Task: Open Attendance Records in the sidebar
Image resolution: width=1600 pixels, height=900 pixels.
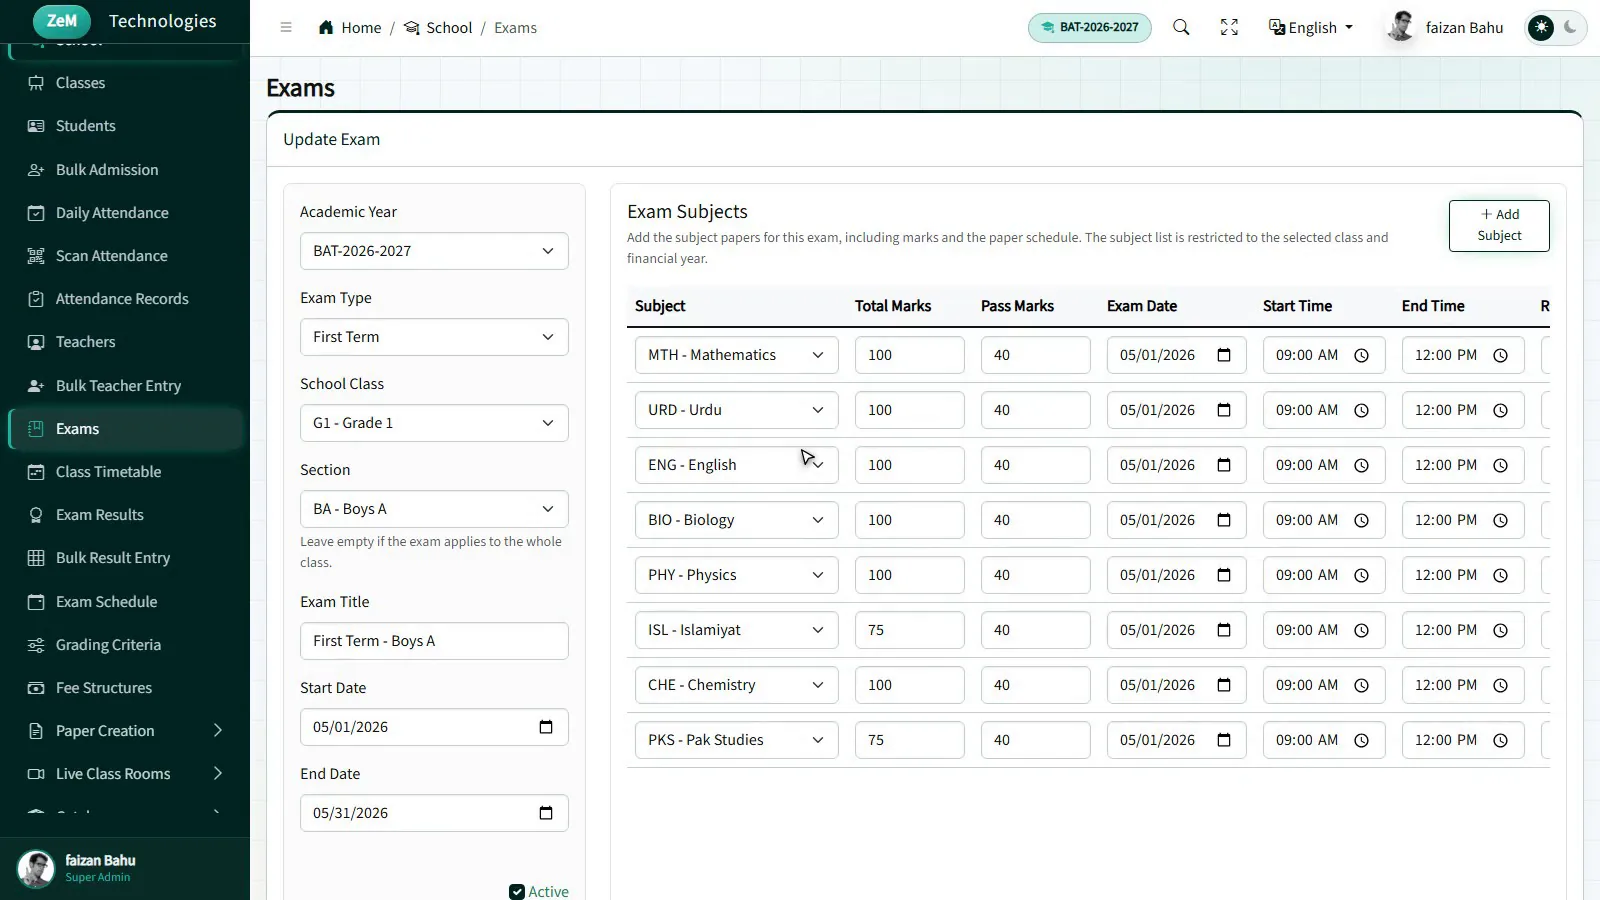Action: 125,299
